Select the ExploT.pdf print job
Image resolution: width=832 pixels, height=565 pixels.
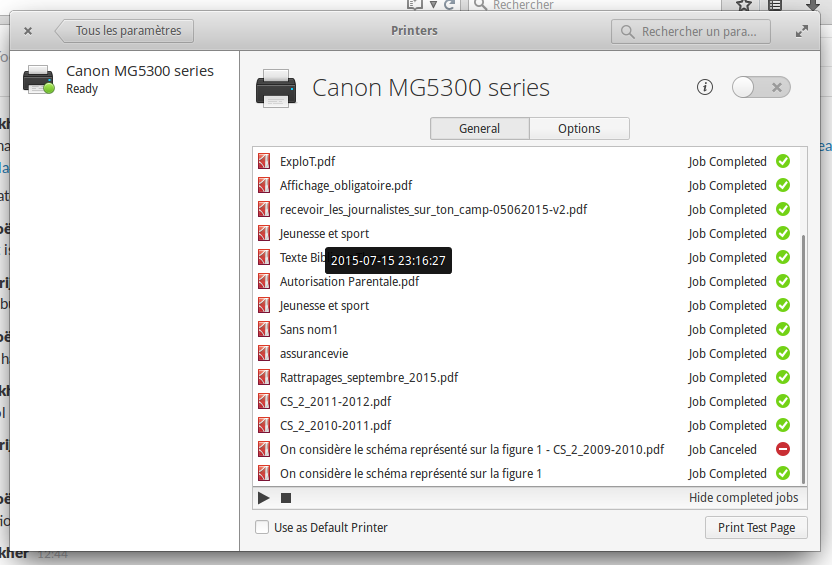527,161
